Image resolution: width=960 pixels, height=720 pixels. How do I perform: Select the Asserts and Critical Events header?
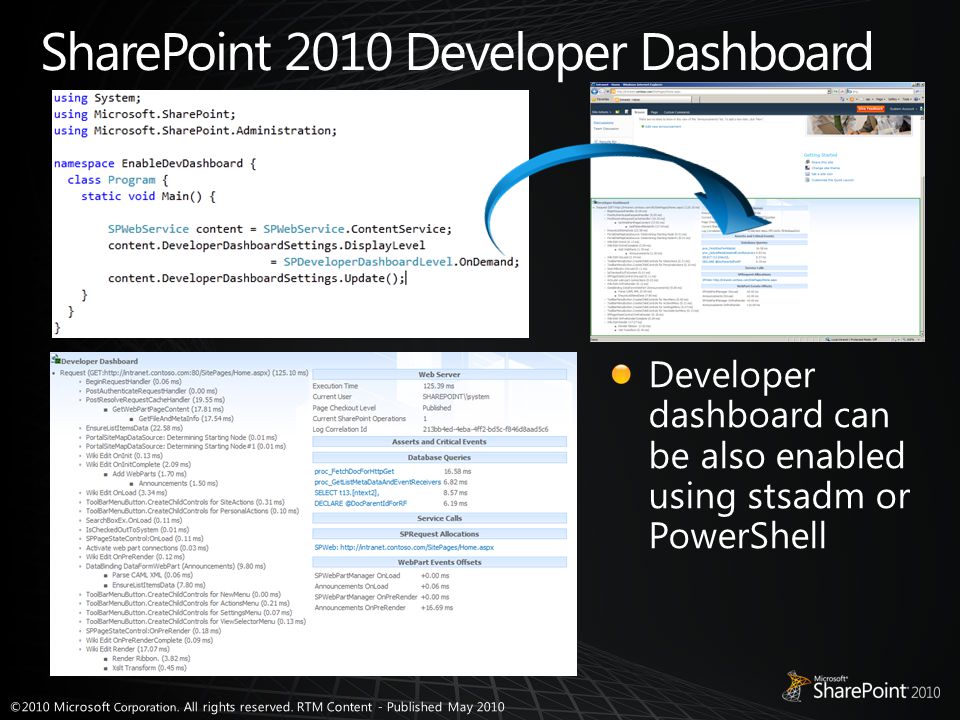click(x=440, y=441)
